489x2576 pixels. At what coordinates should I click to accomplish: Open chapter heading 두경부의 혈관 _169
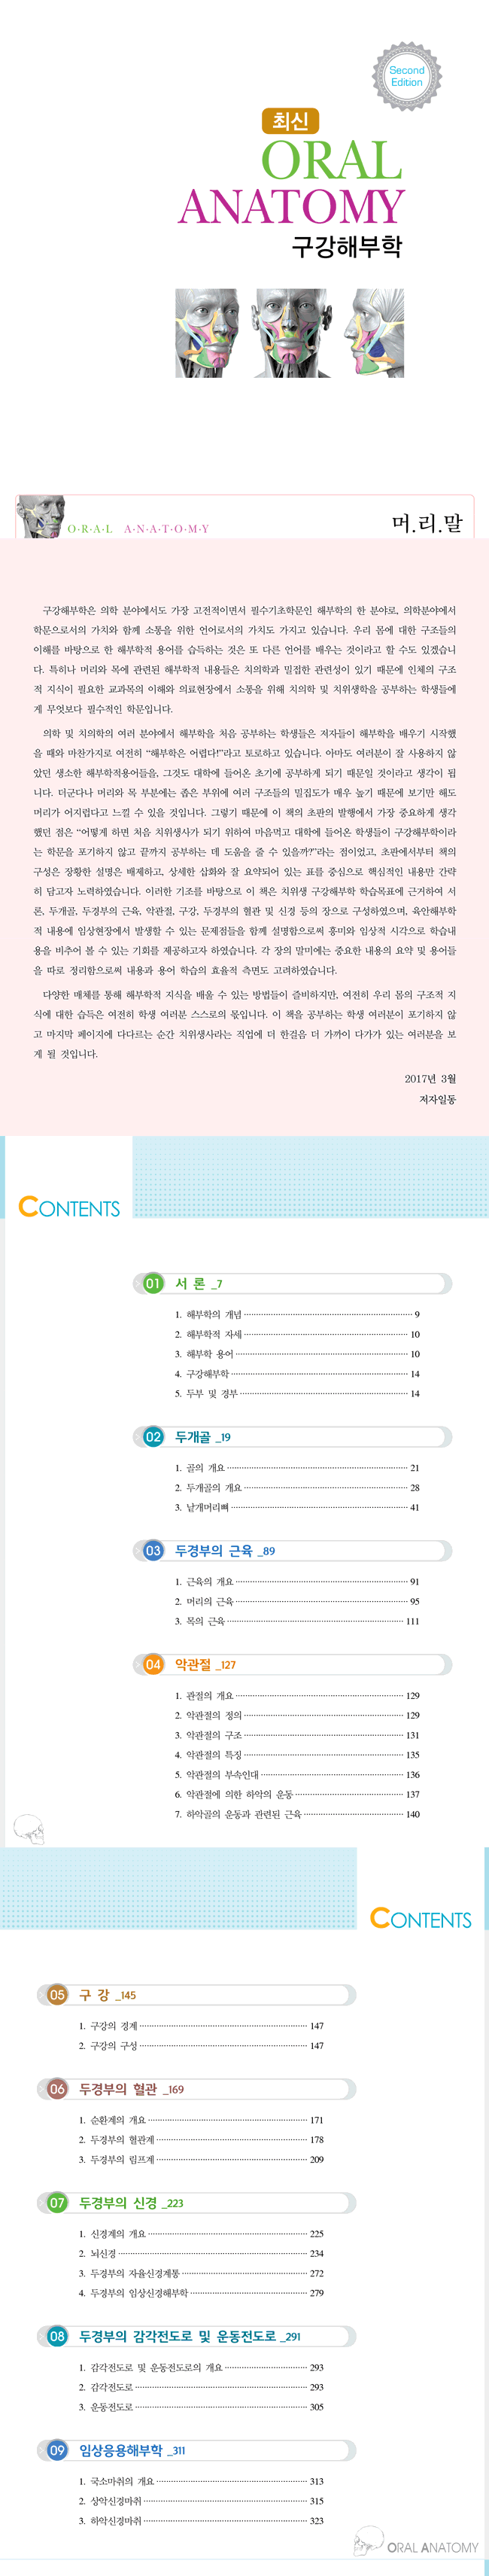point(131,2089)
